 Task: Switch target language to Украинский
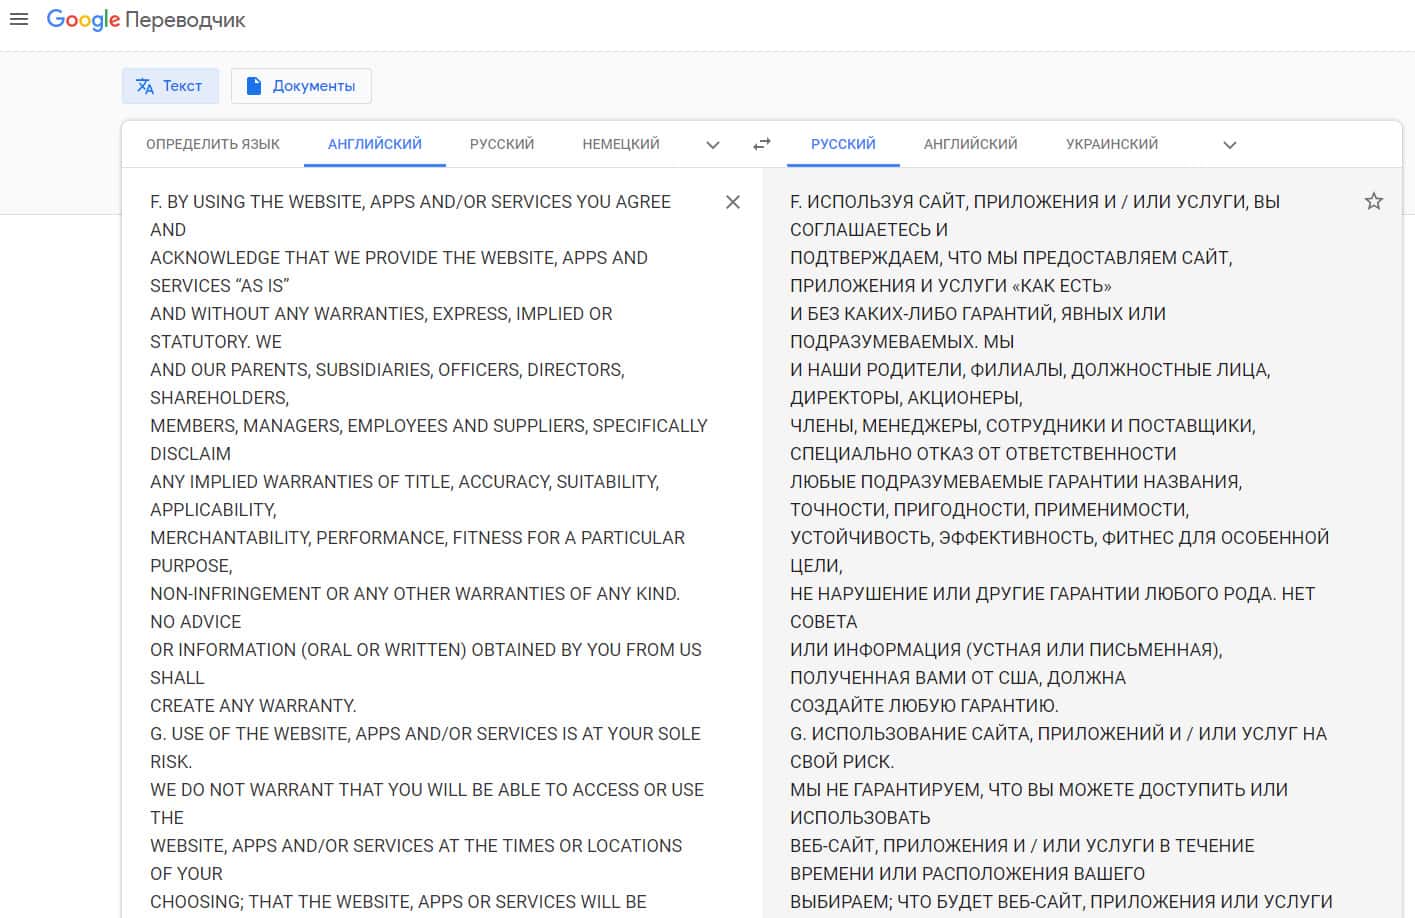1112,144
